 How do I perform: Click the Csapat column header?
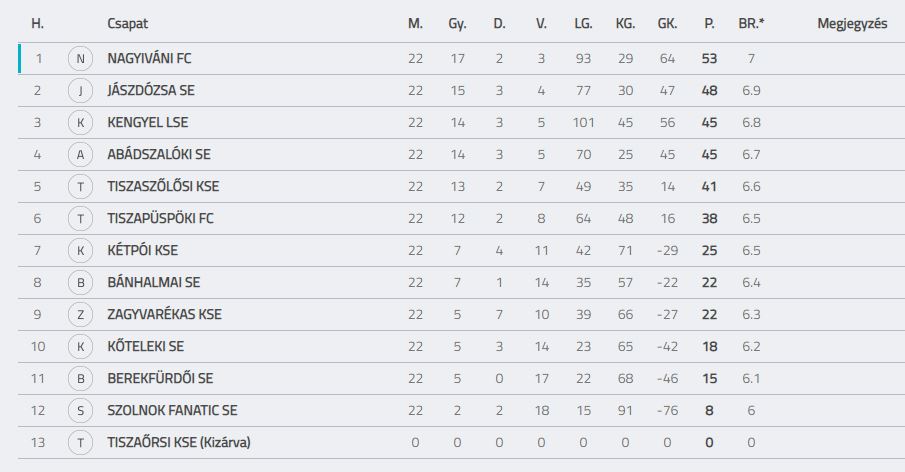tap(128, 24)
